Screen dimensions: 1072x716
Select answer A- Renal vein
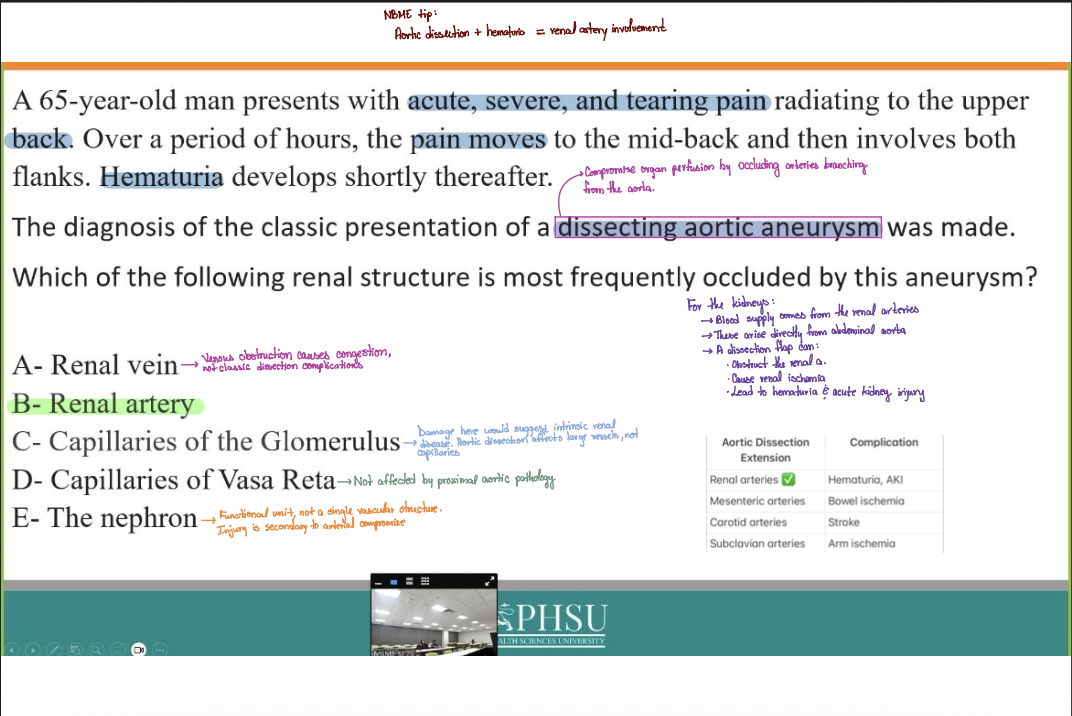point(95,366)
